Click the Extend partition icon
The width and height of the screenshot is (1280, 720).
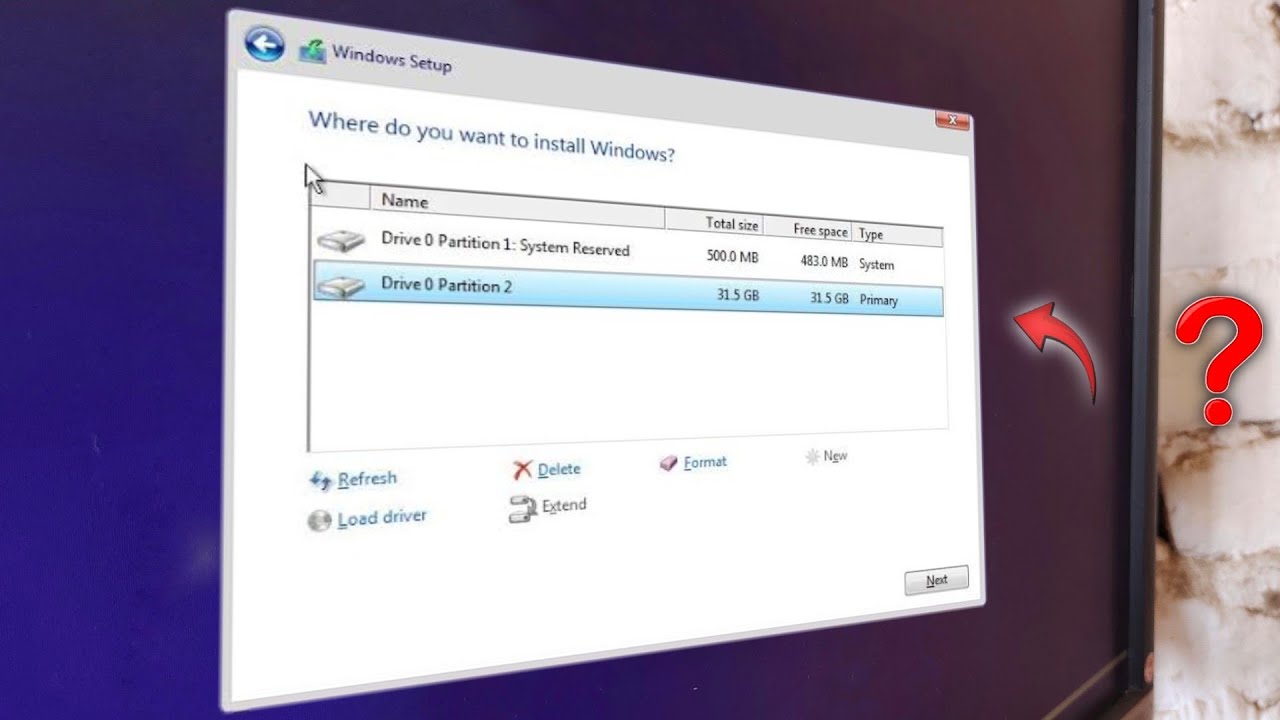523,510
